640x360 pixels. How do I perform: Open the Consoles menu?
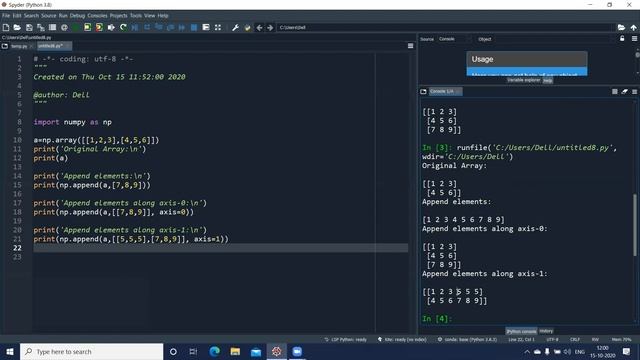(97, 16)
